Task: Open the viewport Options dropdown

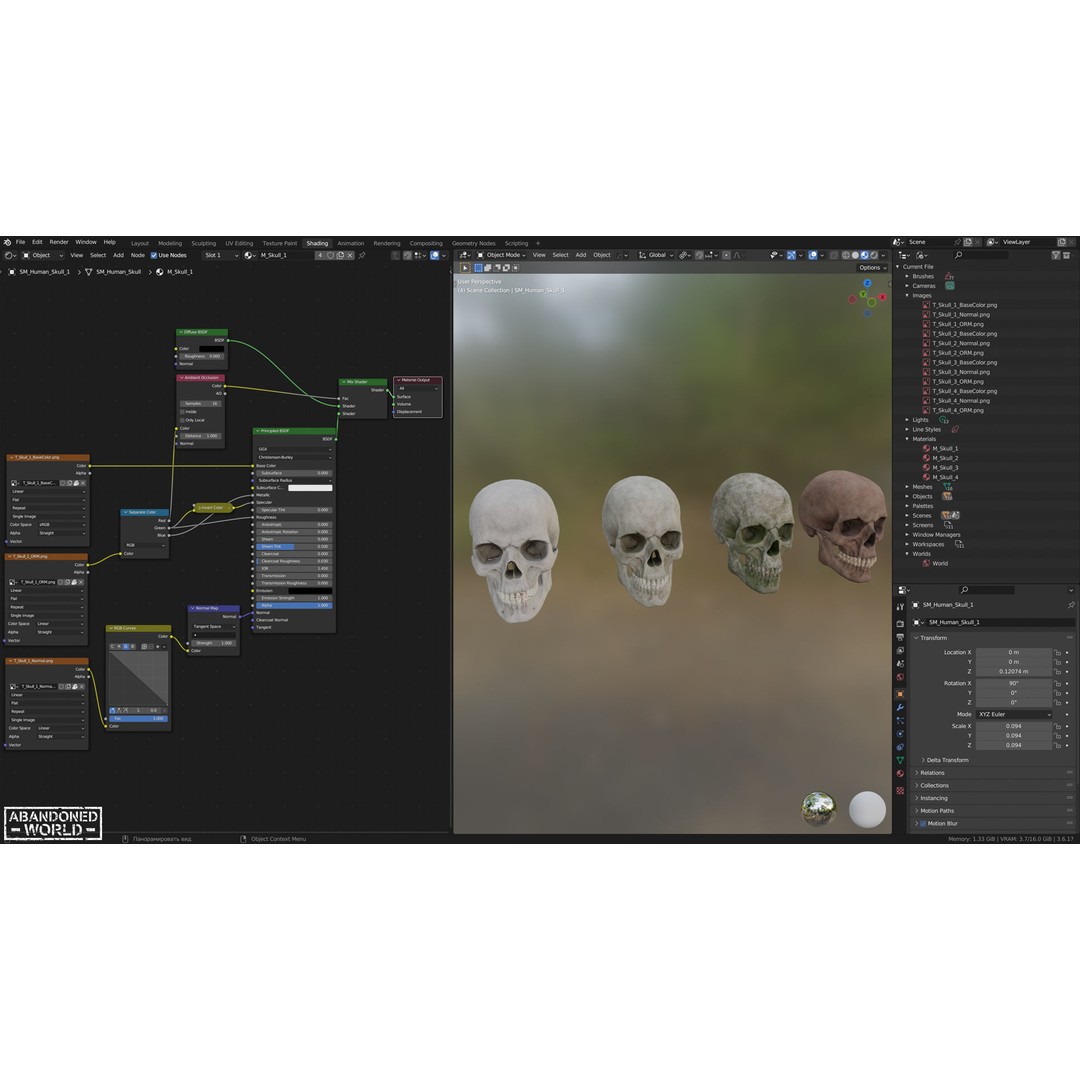Action: (872, 268)
